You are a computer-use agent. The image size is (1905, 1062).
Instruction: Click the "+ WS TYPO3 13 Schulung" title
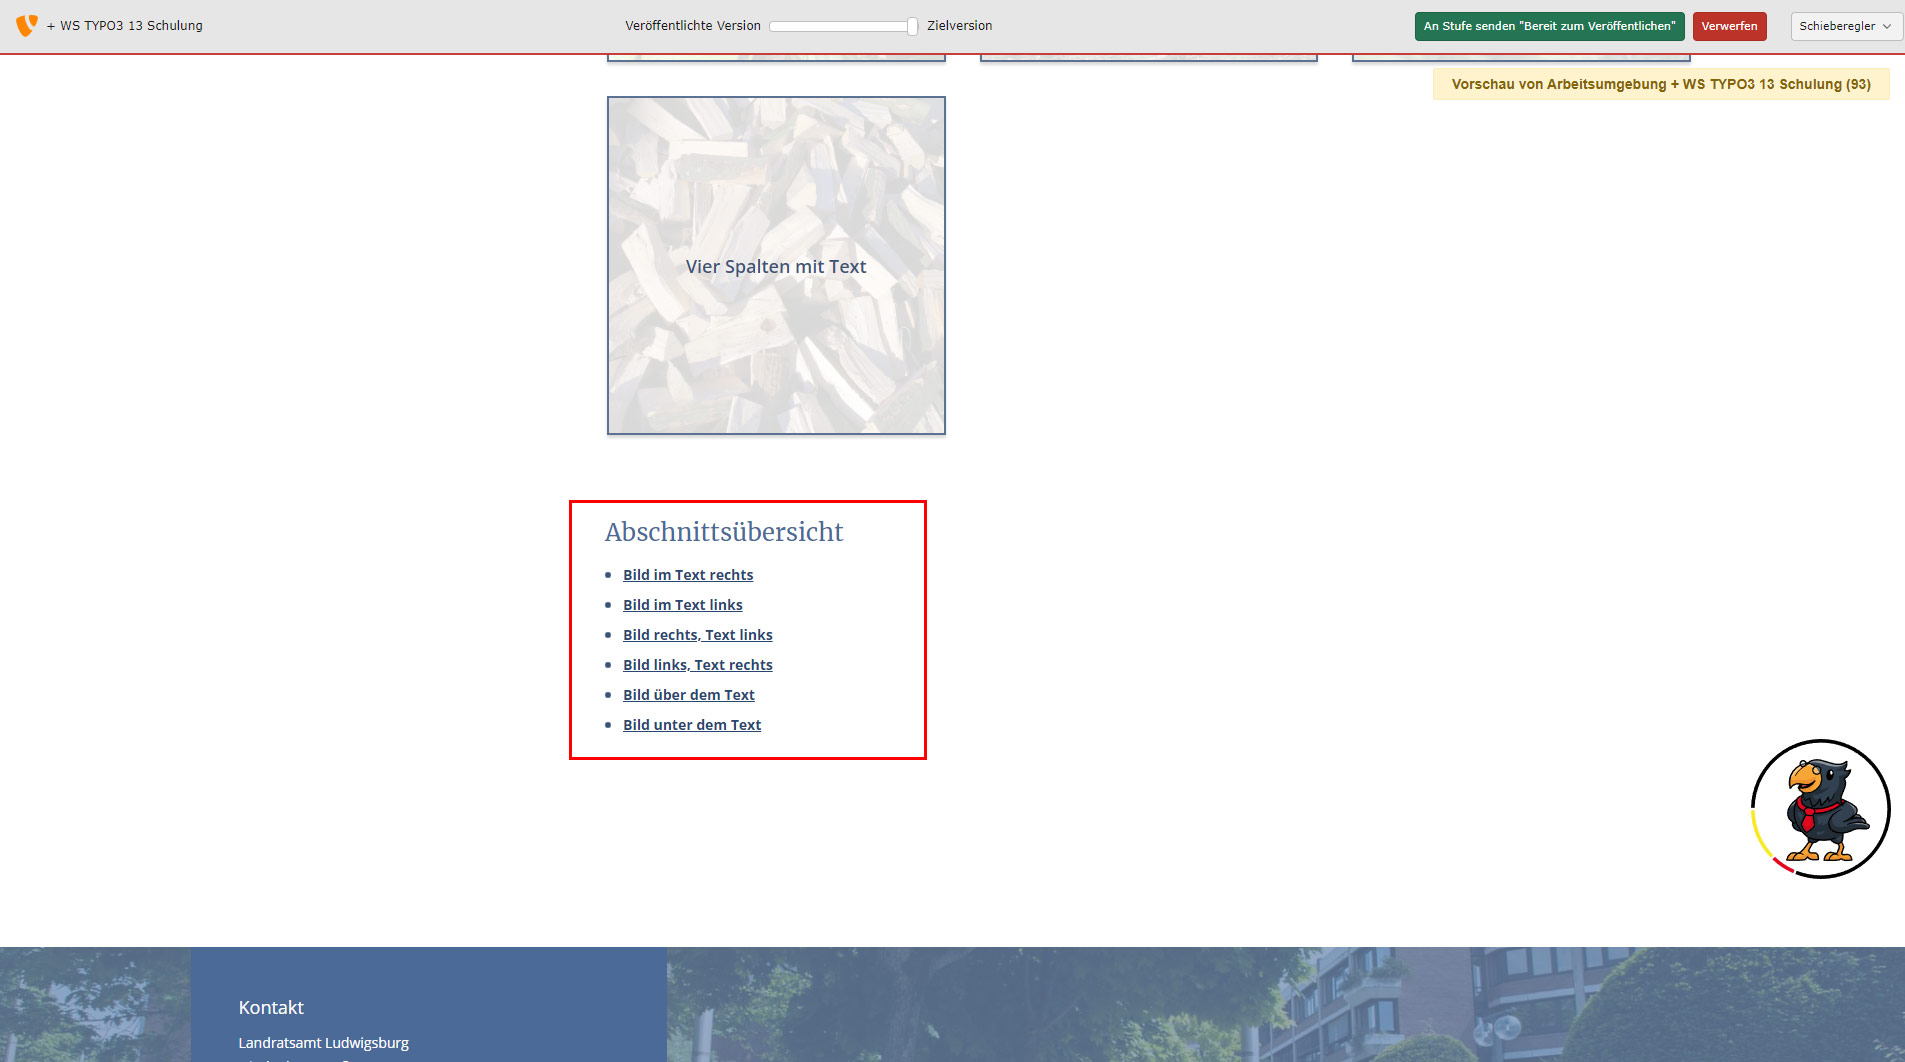(124, 26)
